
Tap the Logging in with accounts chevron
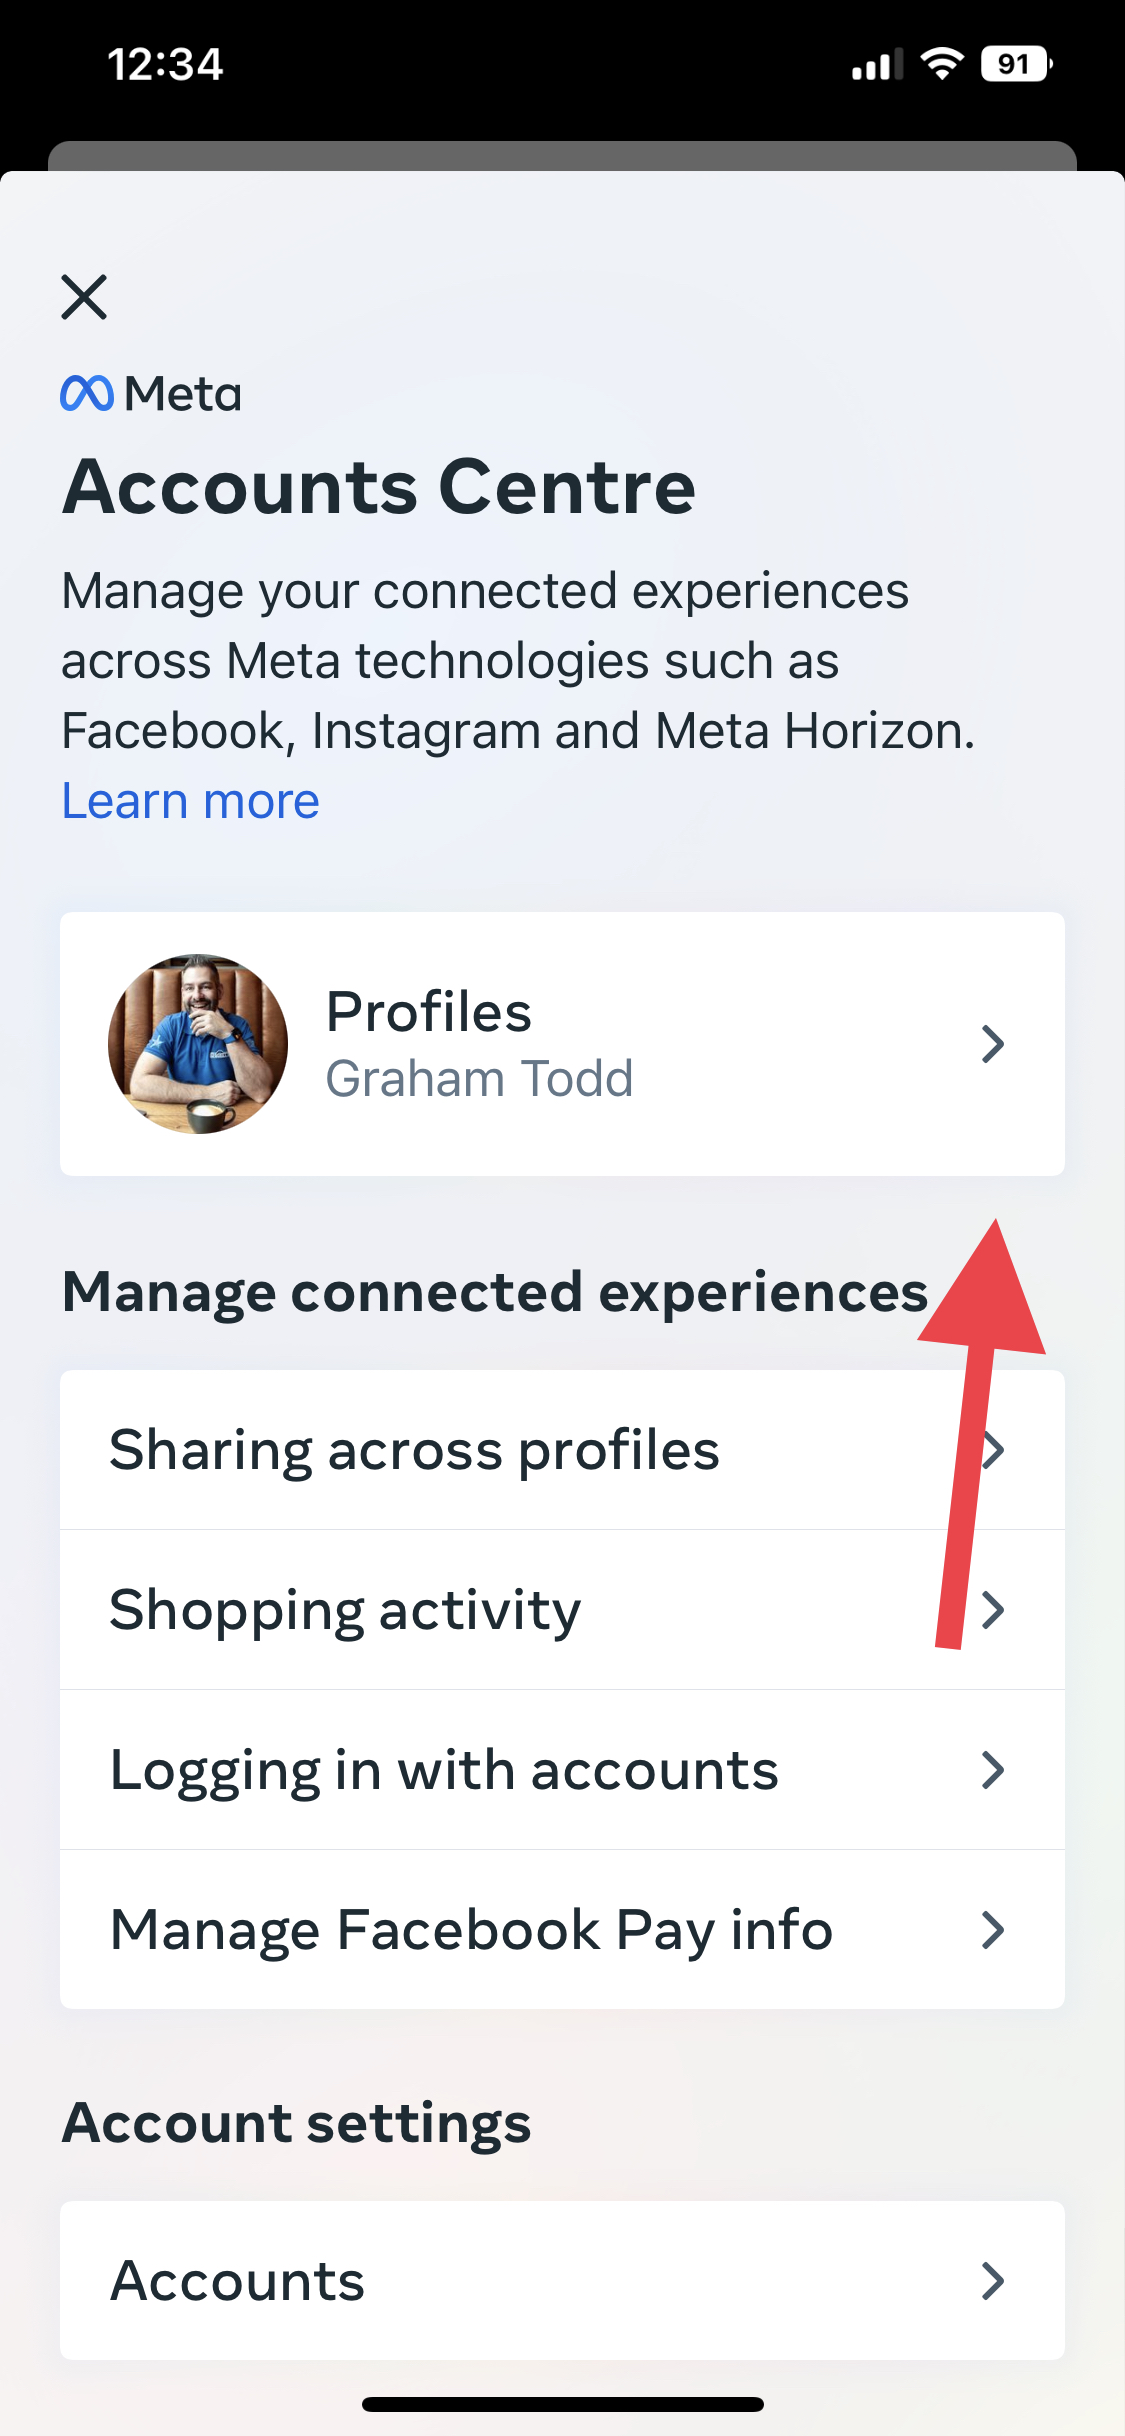992,1770
